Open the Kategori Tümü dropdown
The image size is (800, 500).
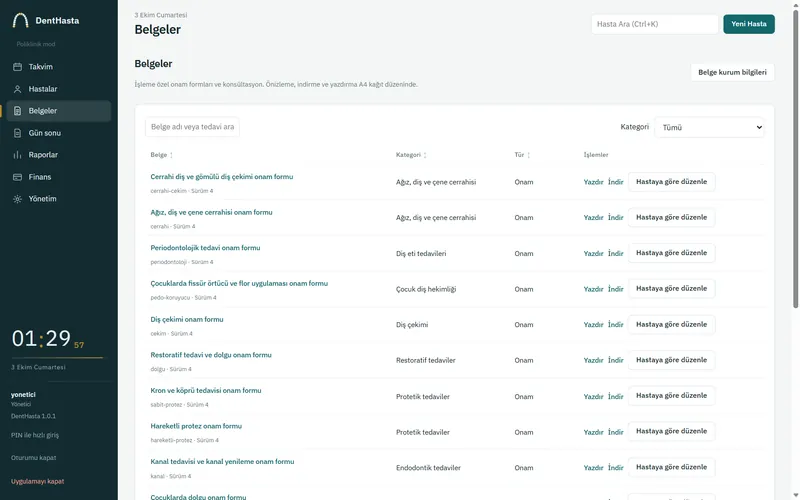[x=709, y=128]
